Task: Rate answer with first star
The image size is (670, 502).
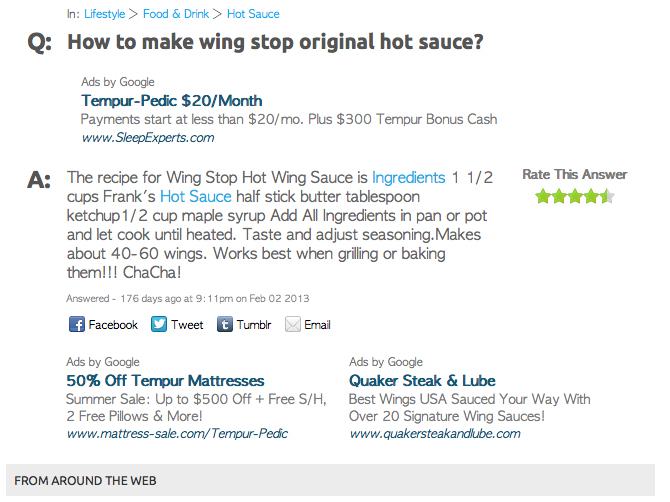Action: click(543, 196)
